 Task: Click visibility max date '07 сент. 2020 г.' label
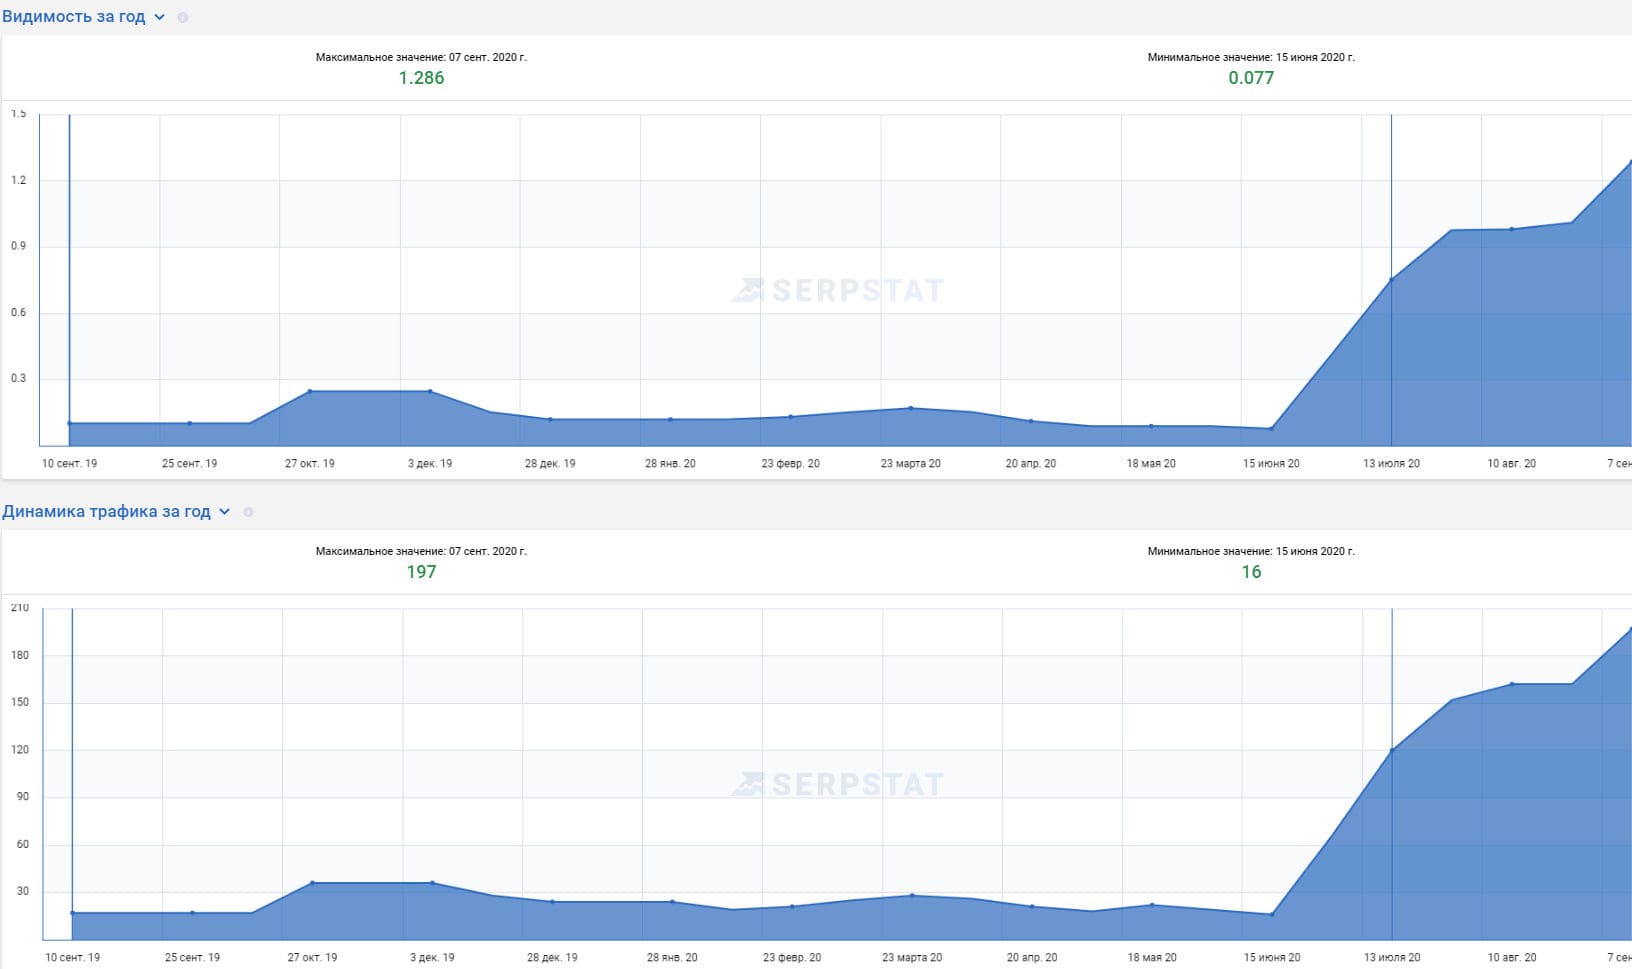coord(488,57)
